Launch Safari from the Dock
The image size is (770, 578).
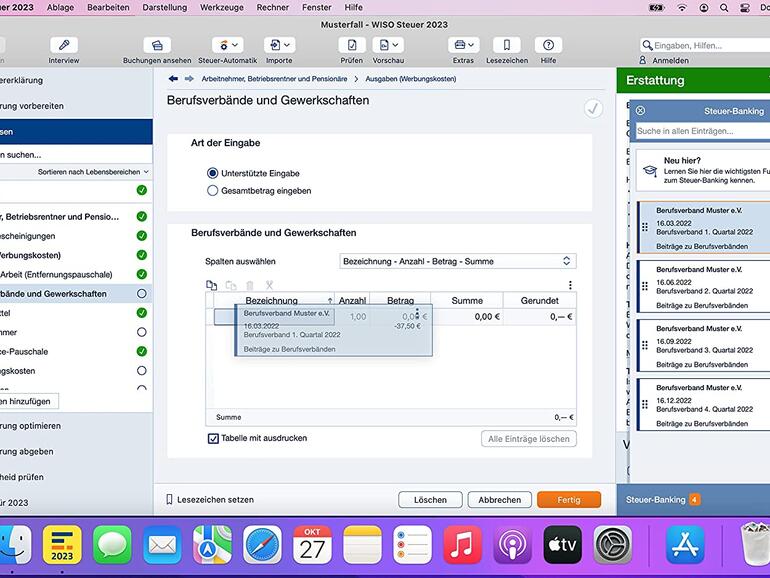[263, 546]
